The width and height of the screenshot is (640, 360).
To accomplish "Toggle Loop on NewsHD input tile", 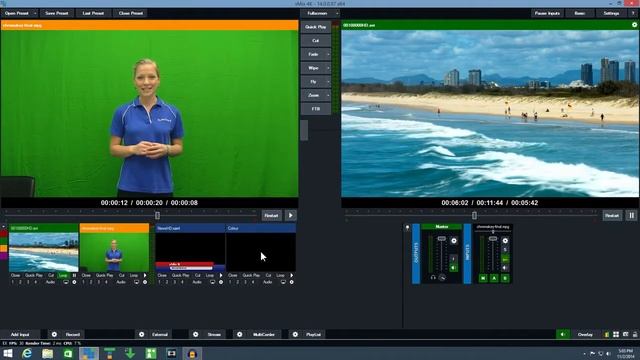I will [x=210, y=276].
